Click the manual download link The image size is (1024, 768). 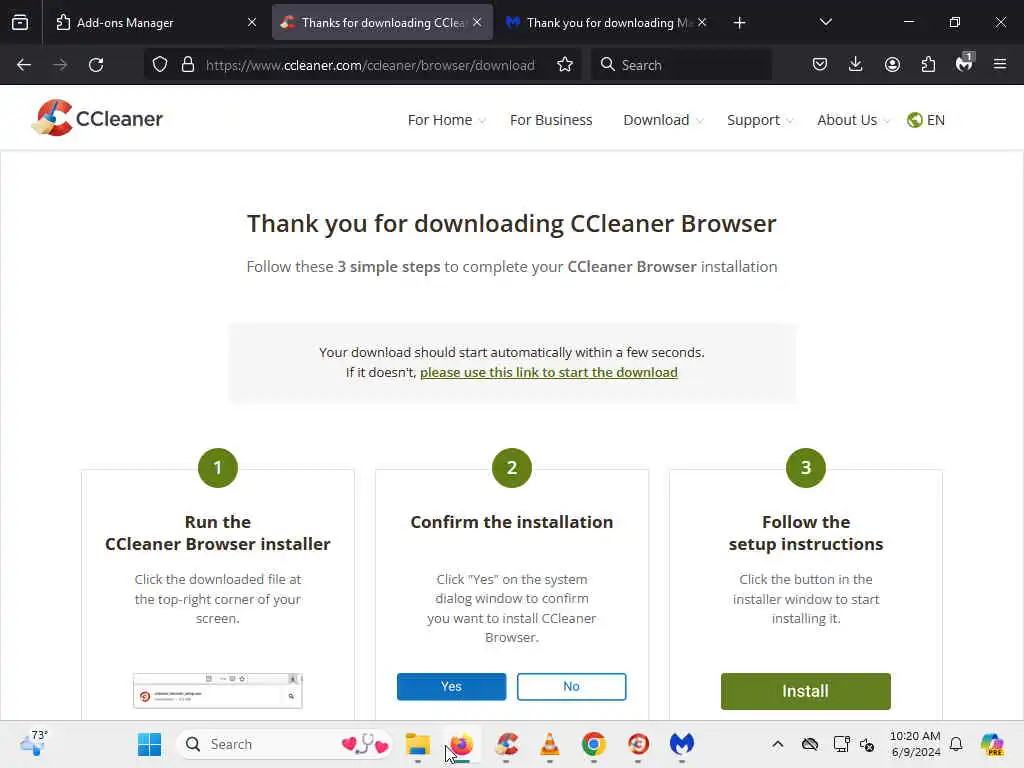(x=549, y=372)
